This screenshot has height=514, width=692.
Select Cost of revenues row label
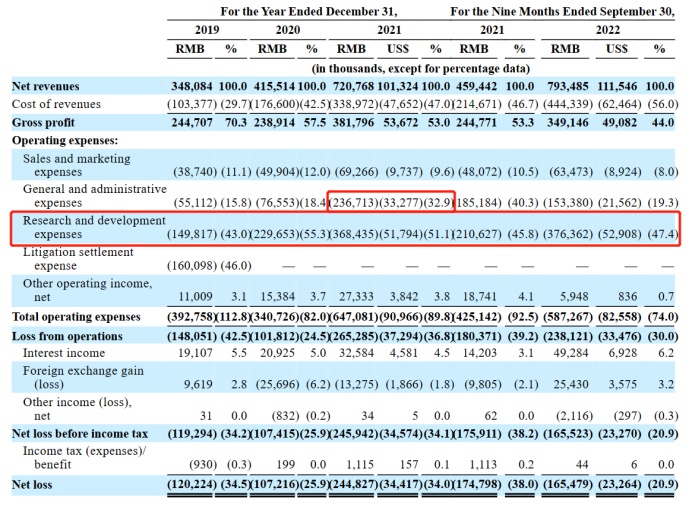coord(56,104)
